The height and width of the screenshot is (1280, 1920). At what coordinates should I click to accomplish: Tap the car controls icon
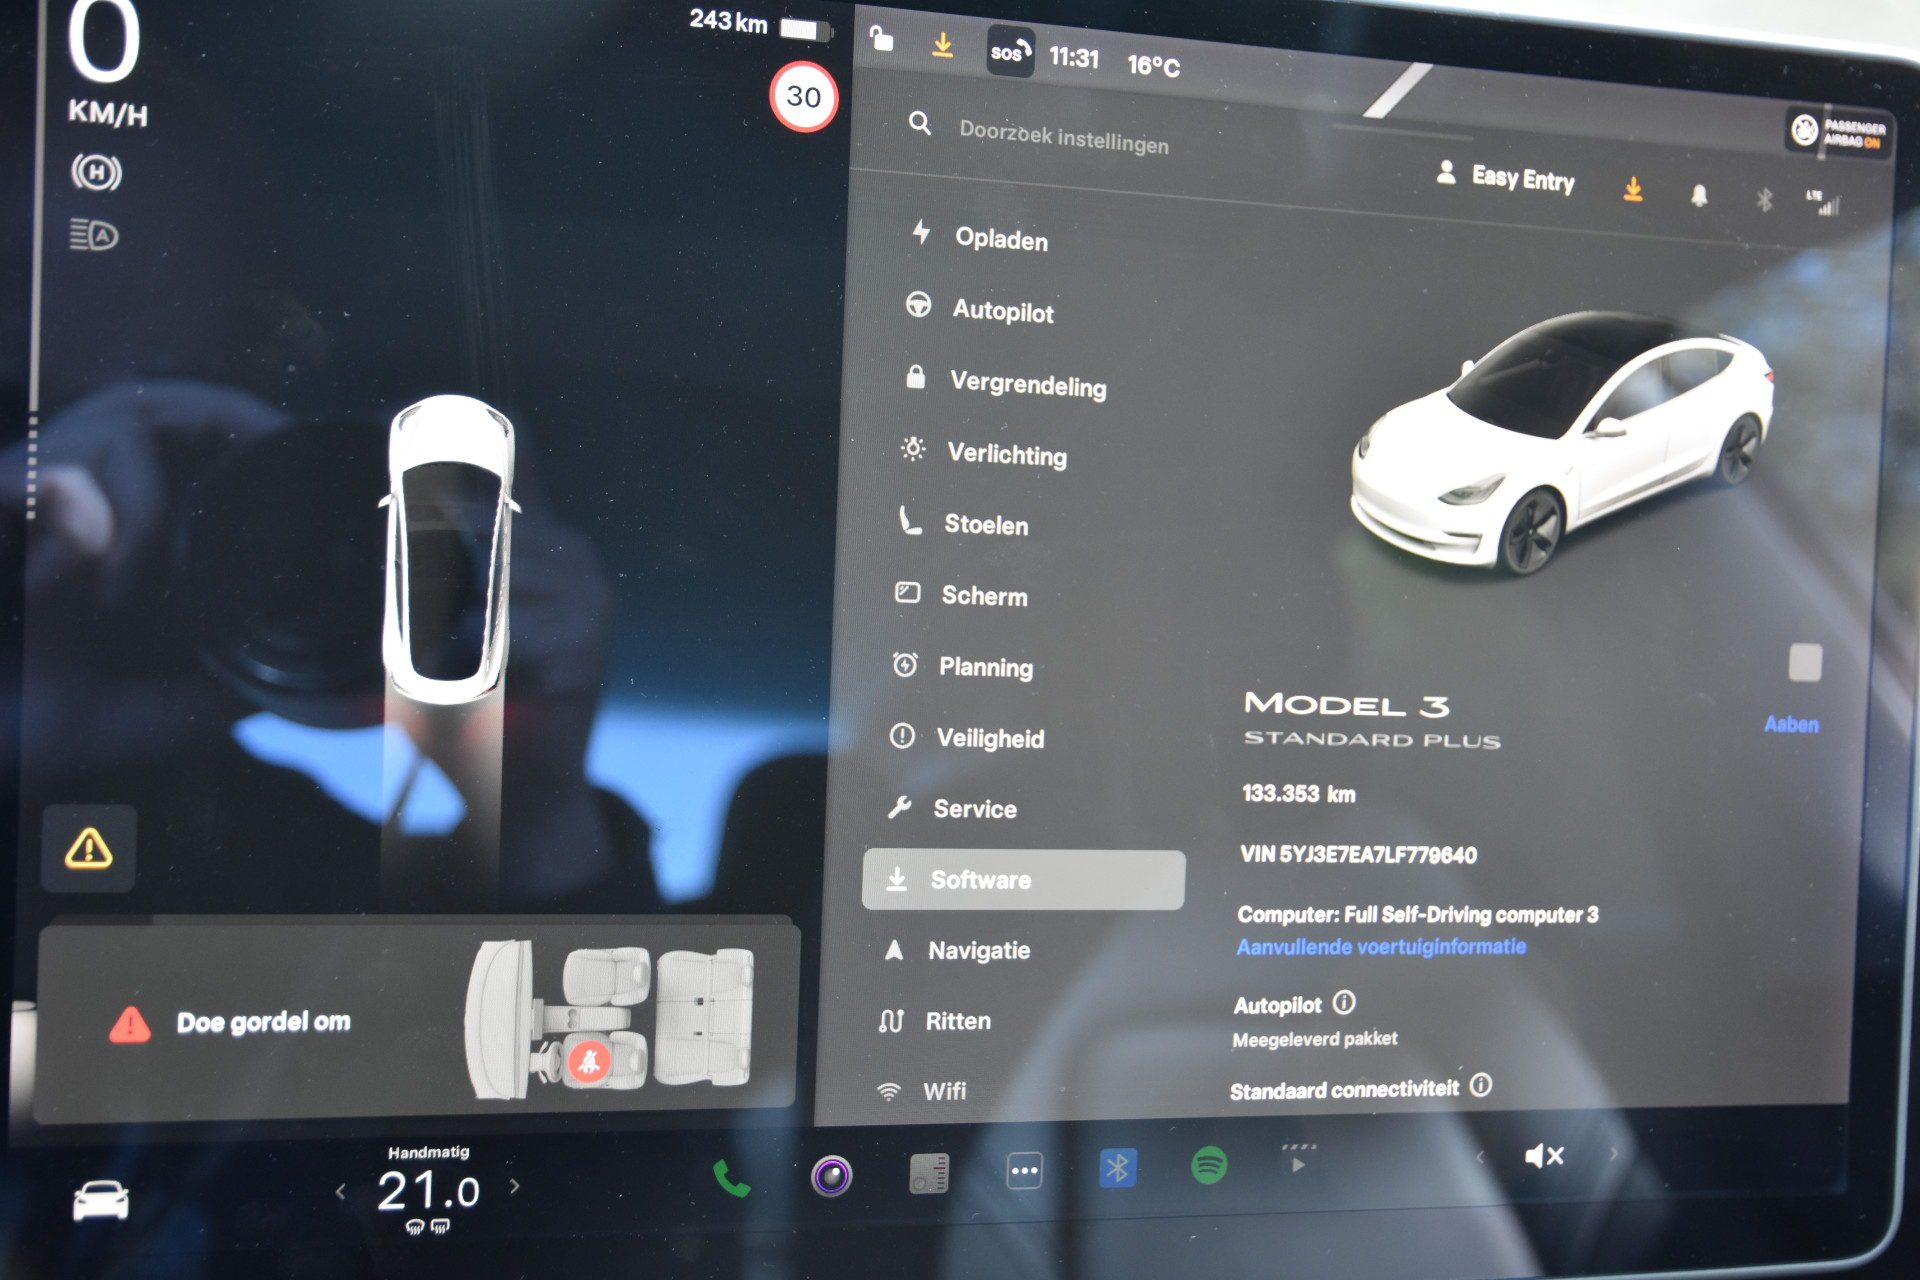pos(101,1199)
